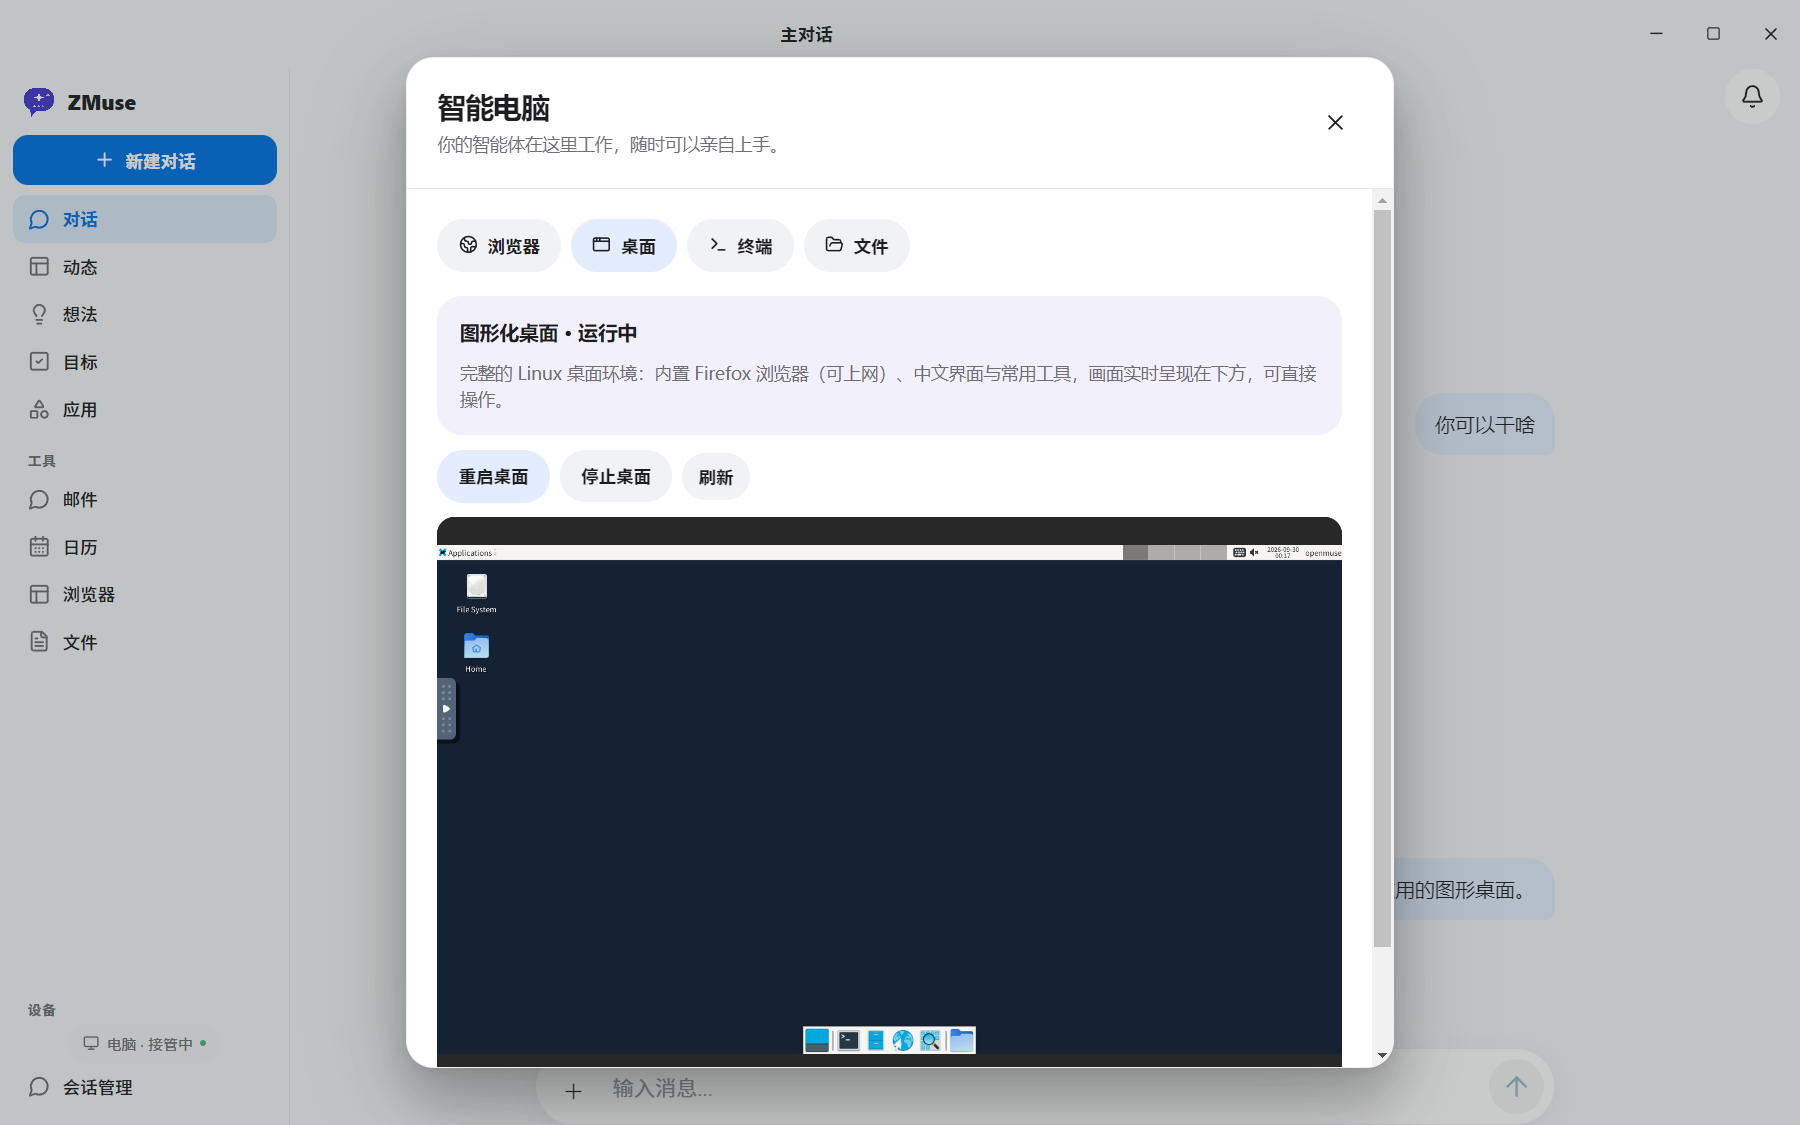Click the Show Desktop icon in the dock
This screenshot has height=1125, width=1800.
817,1041
